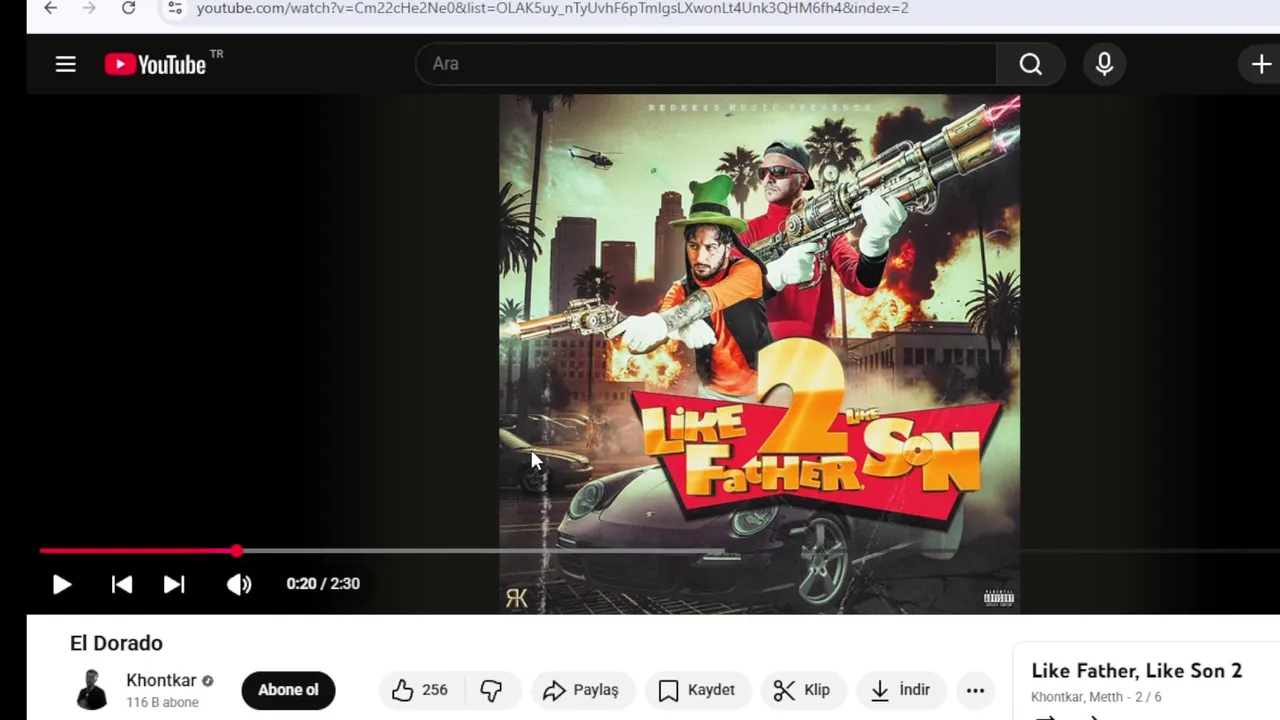The width and height of the screenshot is (1280, 720).
Task: Click the Kaydet save button
Action: [698, 690]
